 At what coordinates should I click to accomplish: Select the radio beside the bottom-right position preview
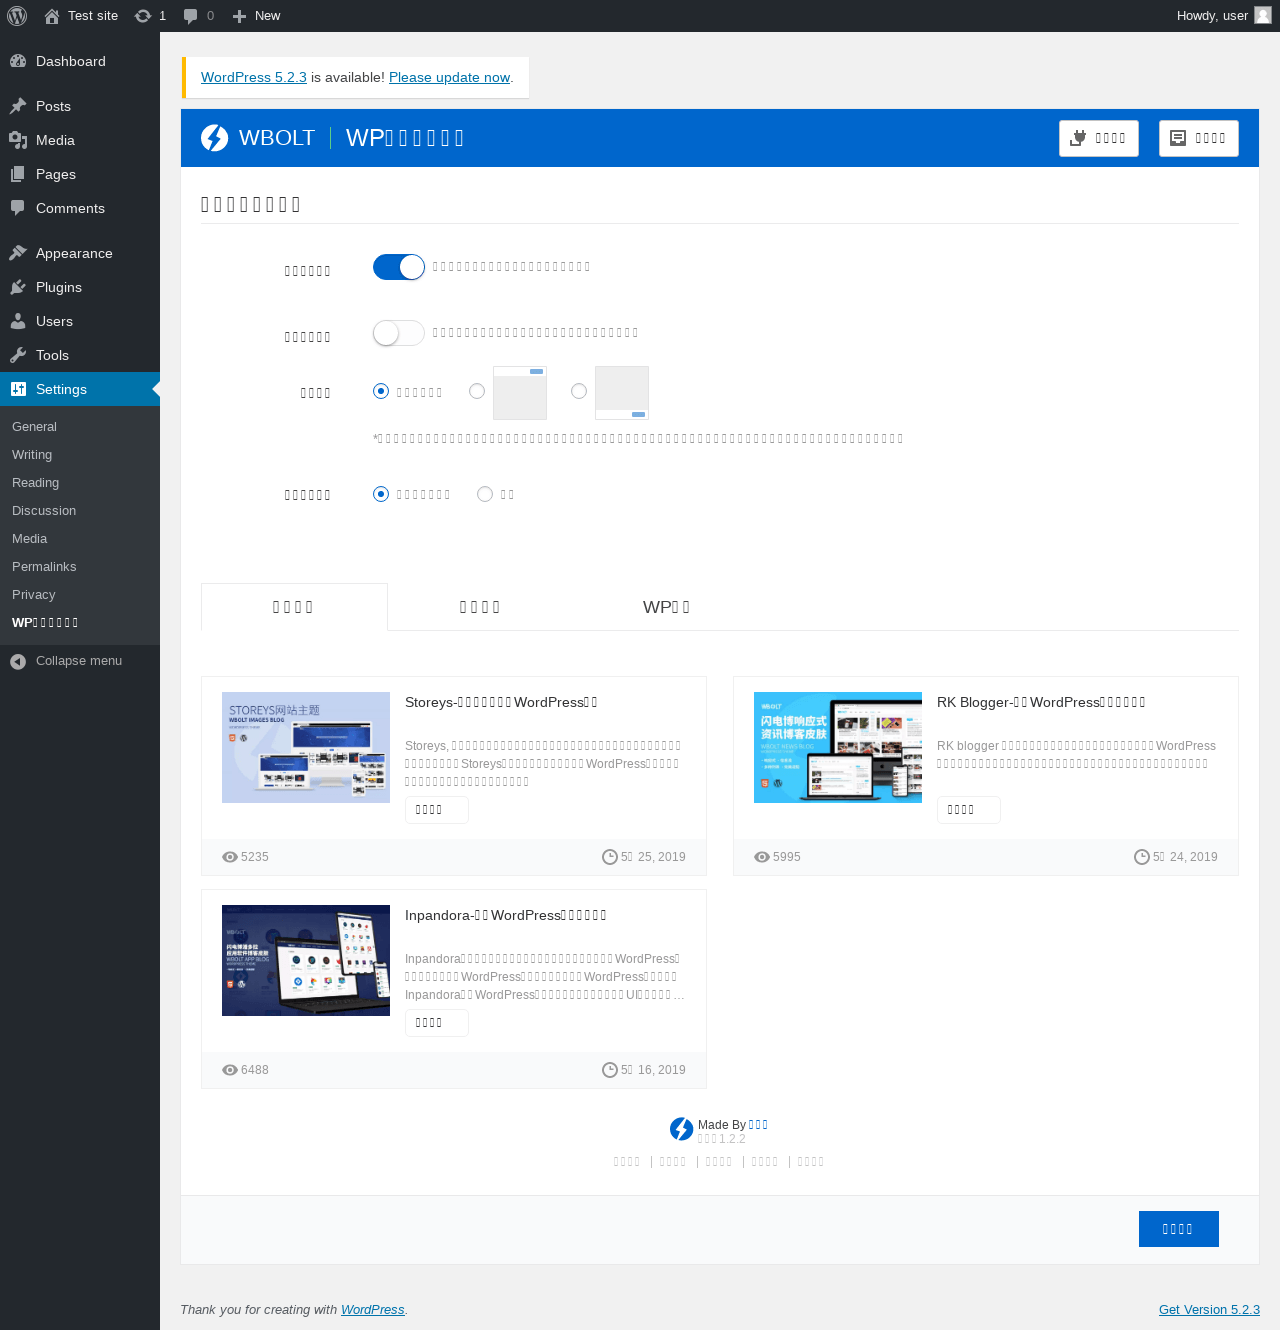point(579,391)
